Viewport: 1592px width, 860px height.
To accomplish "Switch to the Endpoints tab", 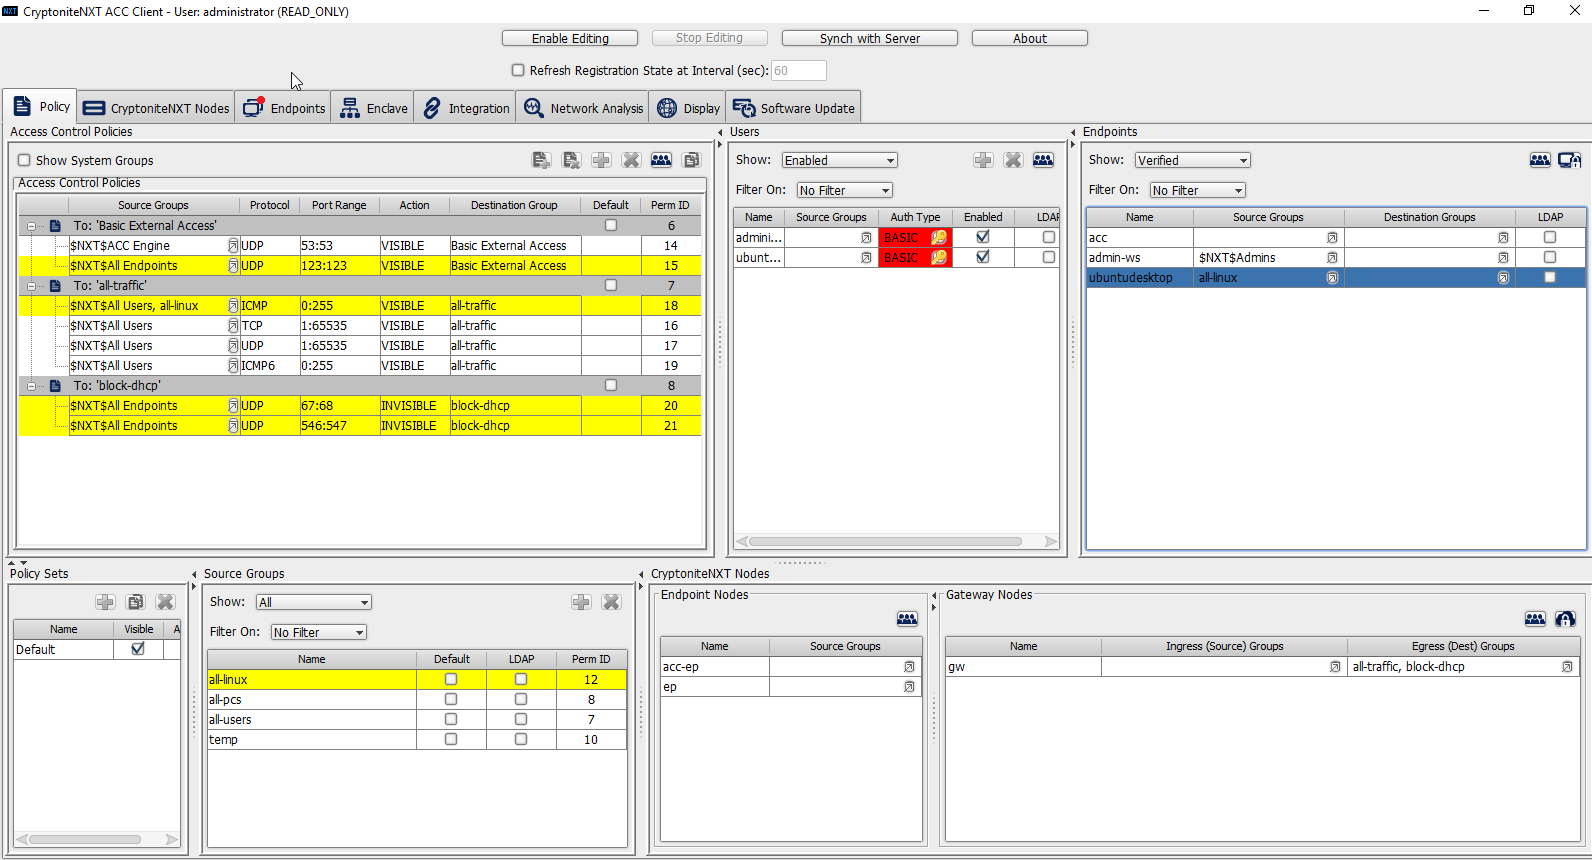I will coord(284,108).
